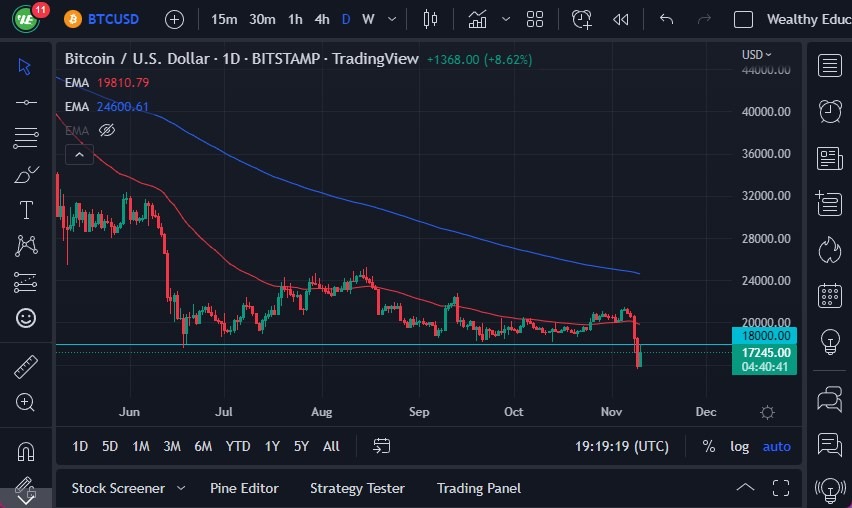The width and height of the screenshot is (852, 508).
Task: Open the USD currency dropdown
Action: (x=757, y=55)
